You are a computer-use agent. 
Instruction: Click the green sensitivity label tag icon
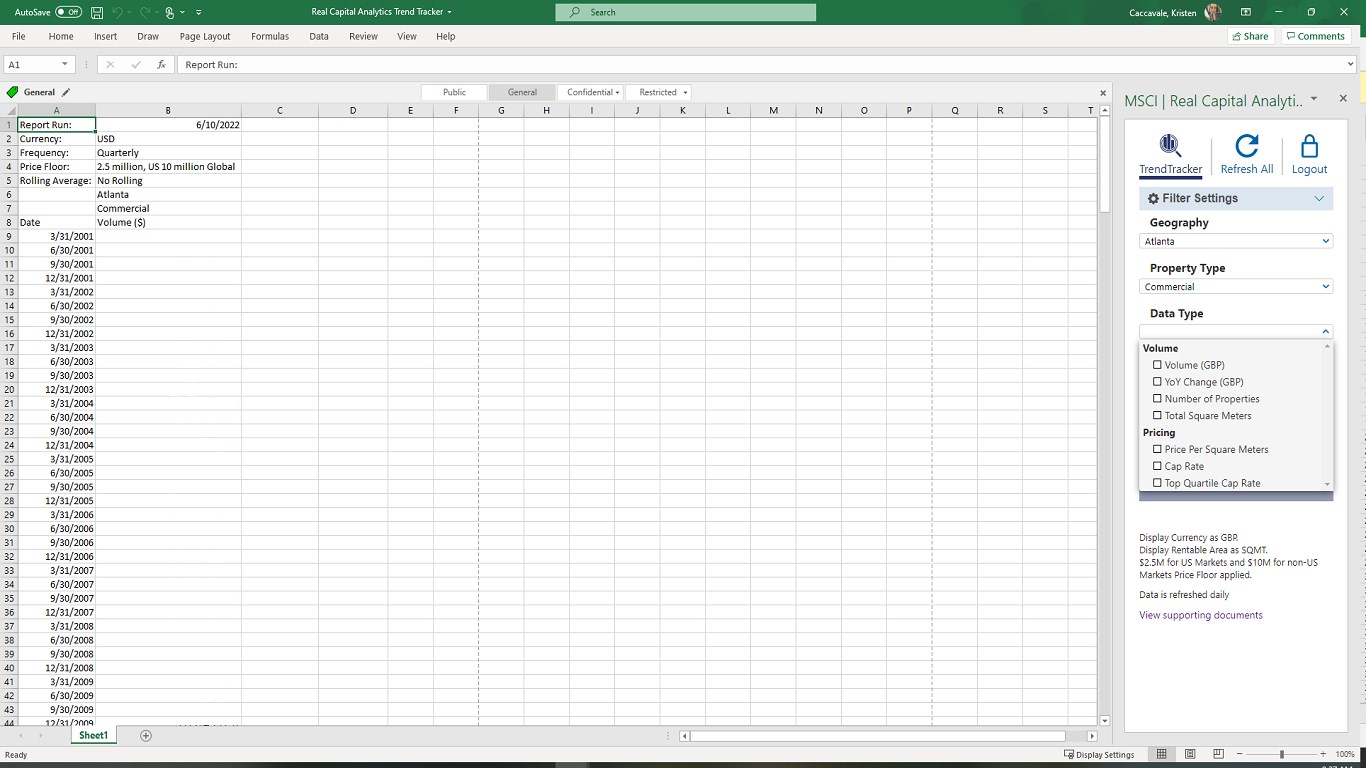(x=12, y=92)
